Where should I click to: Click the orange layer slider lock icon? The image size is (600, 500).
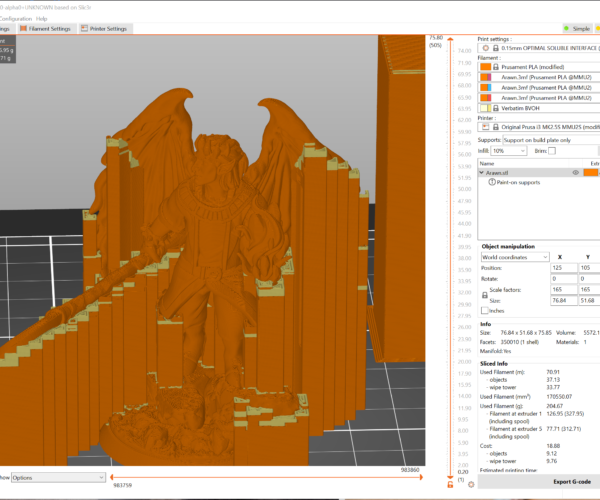[450, 484]
